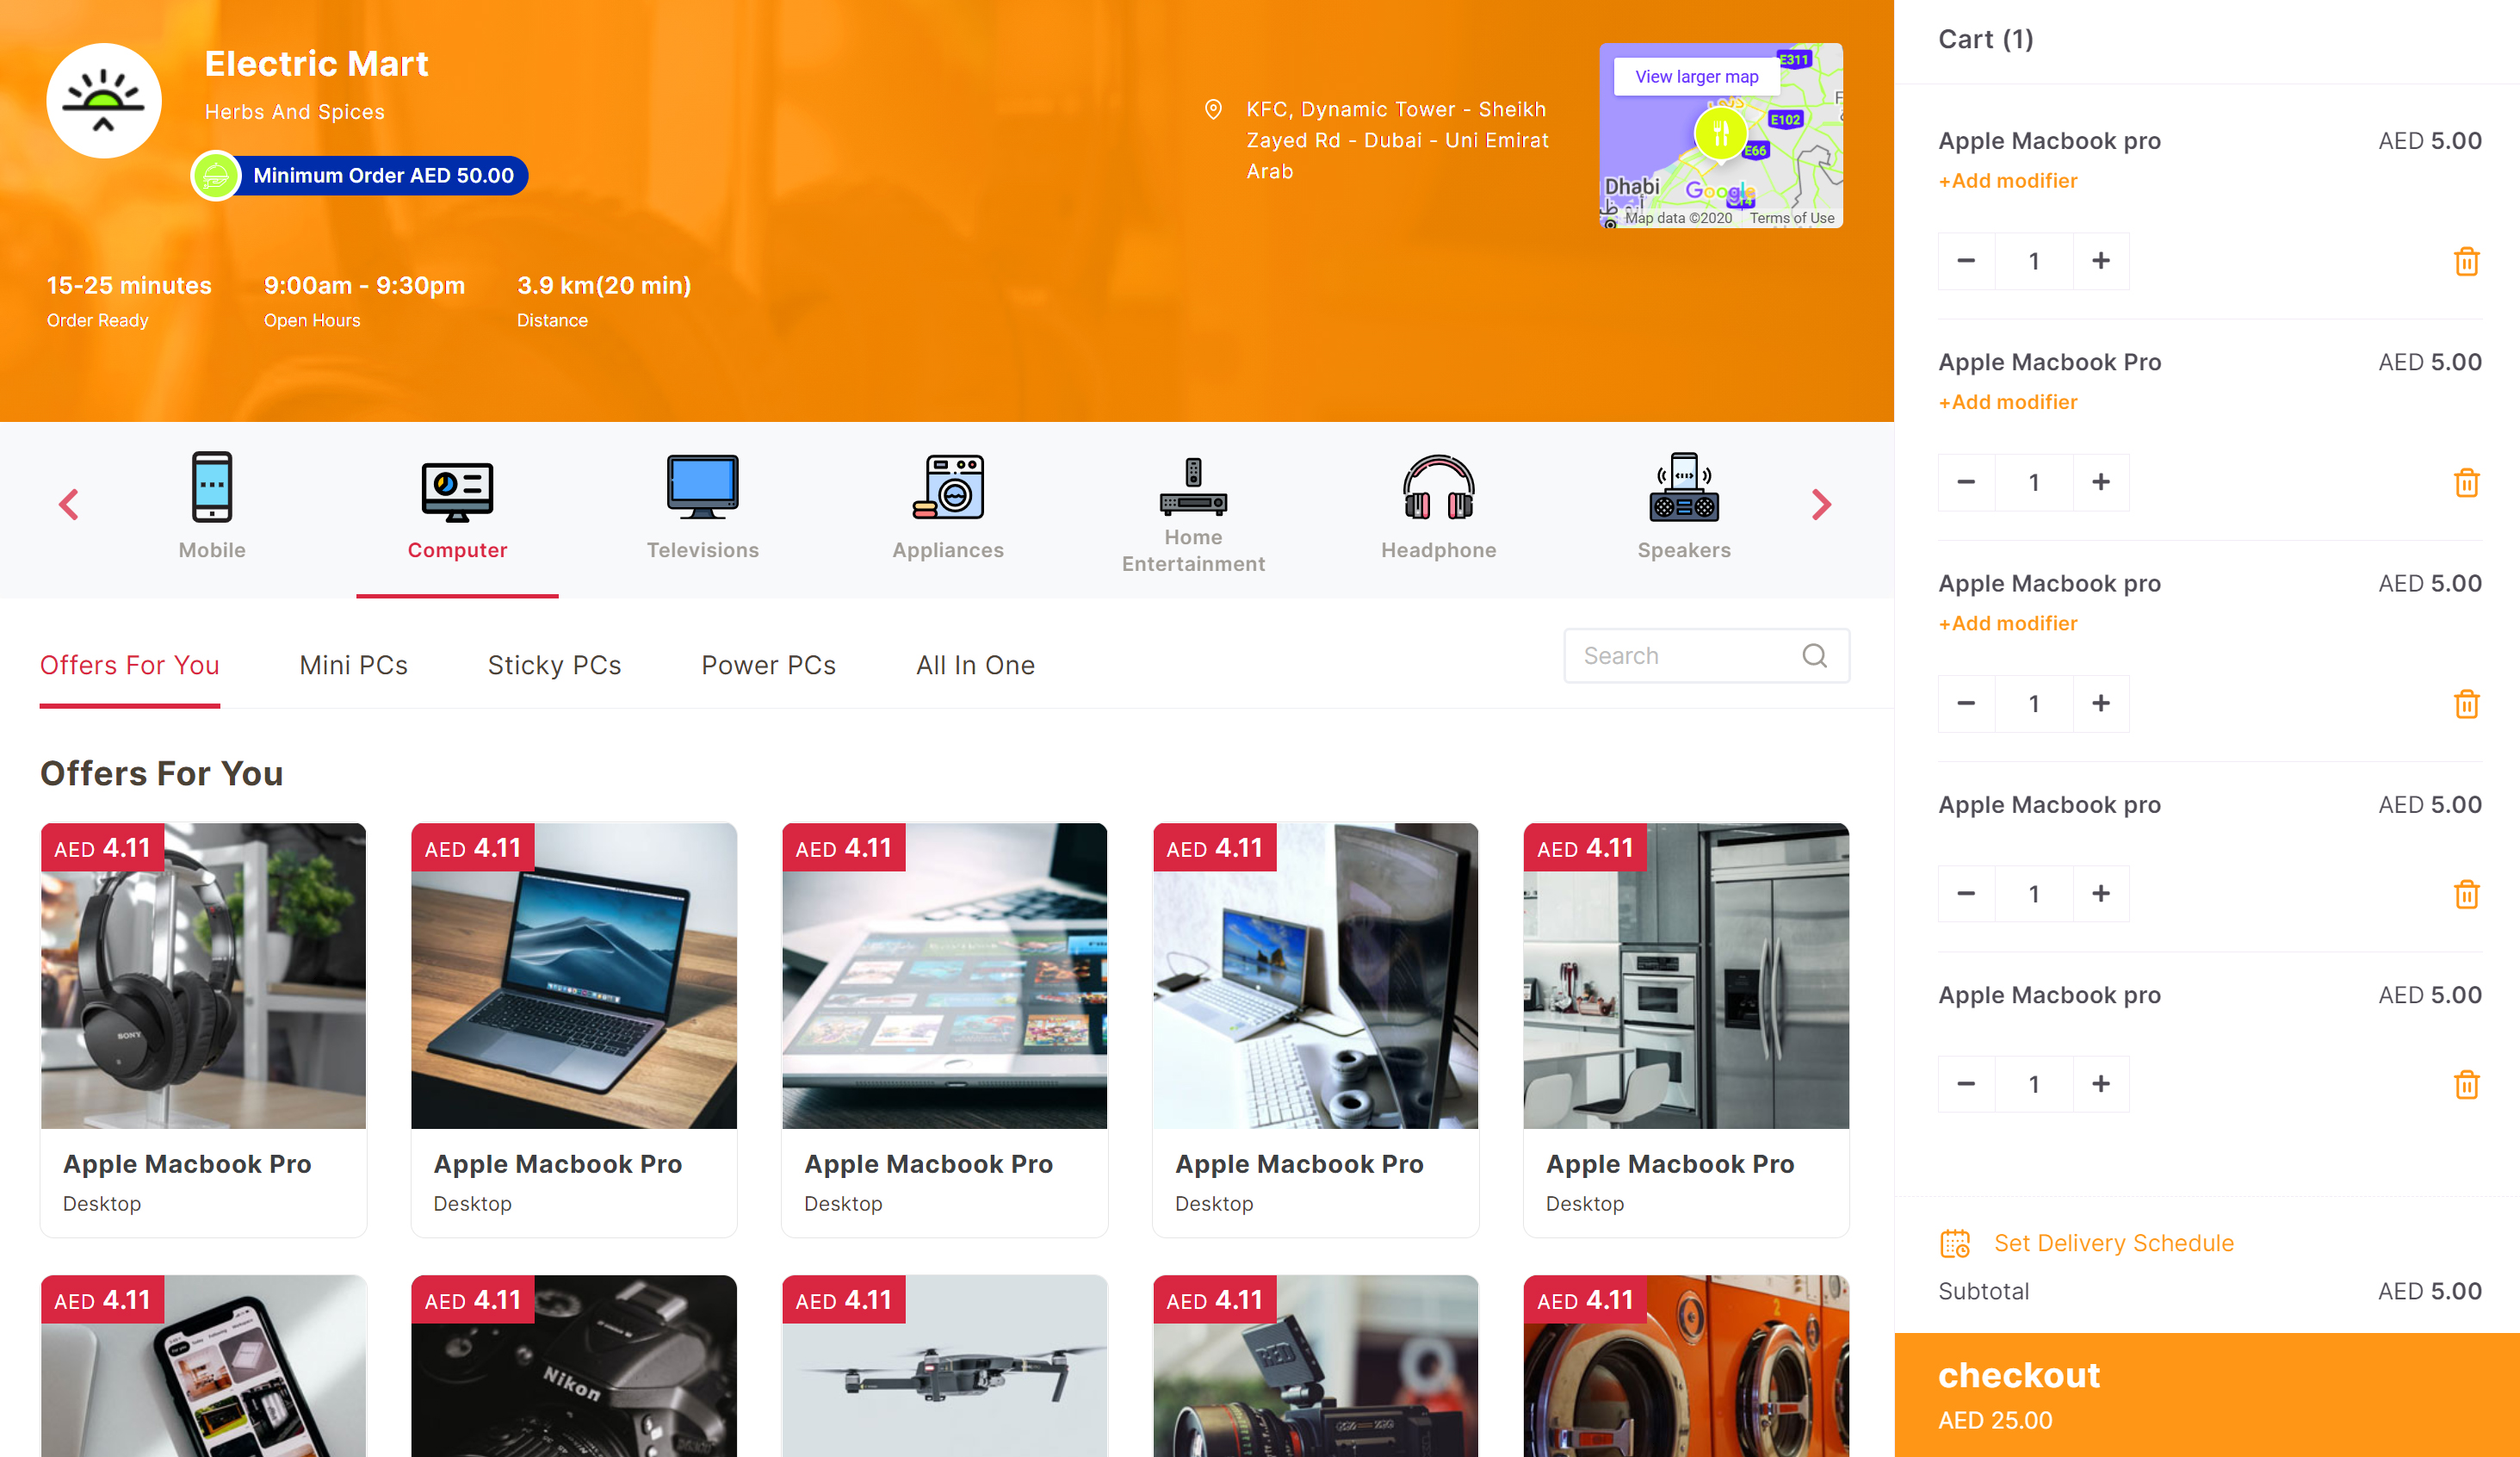The height and width of the screenshot is (1457, 2520).
Task: Select the Computer category icon
Action: click(457, 491)
